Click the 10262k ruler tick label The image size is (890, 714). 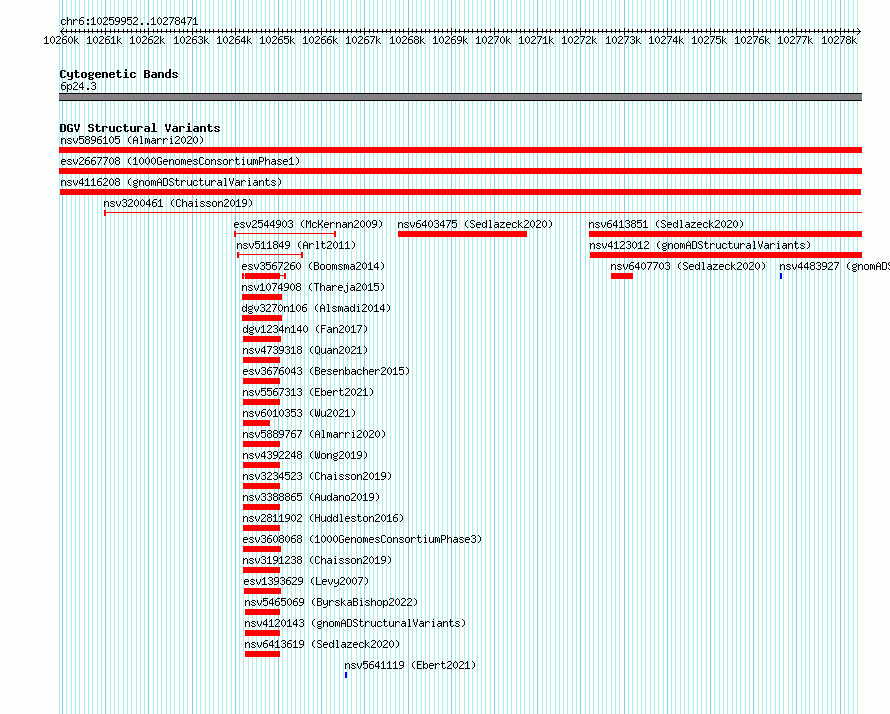[147, 40]
